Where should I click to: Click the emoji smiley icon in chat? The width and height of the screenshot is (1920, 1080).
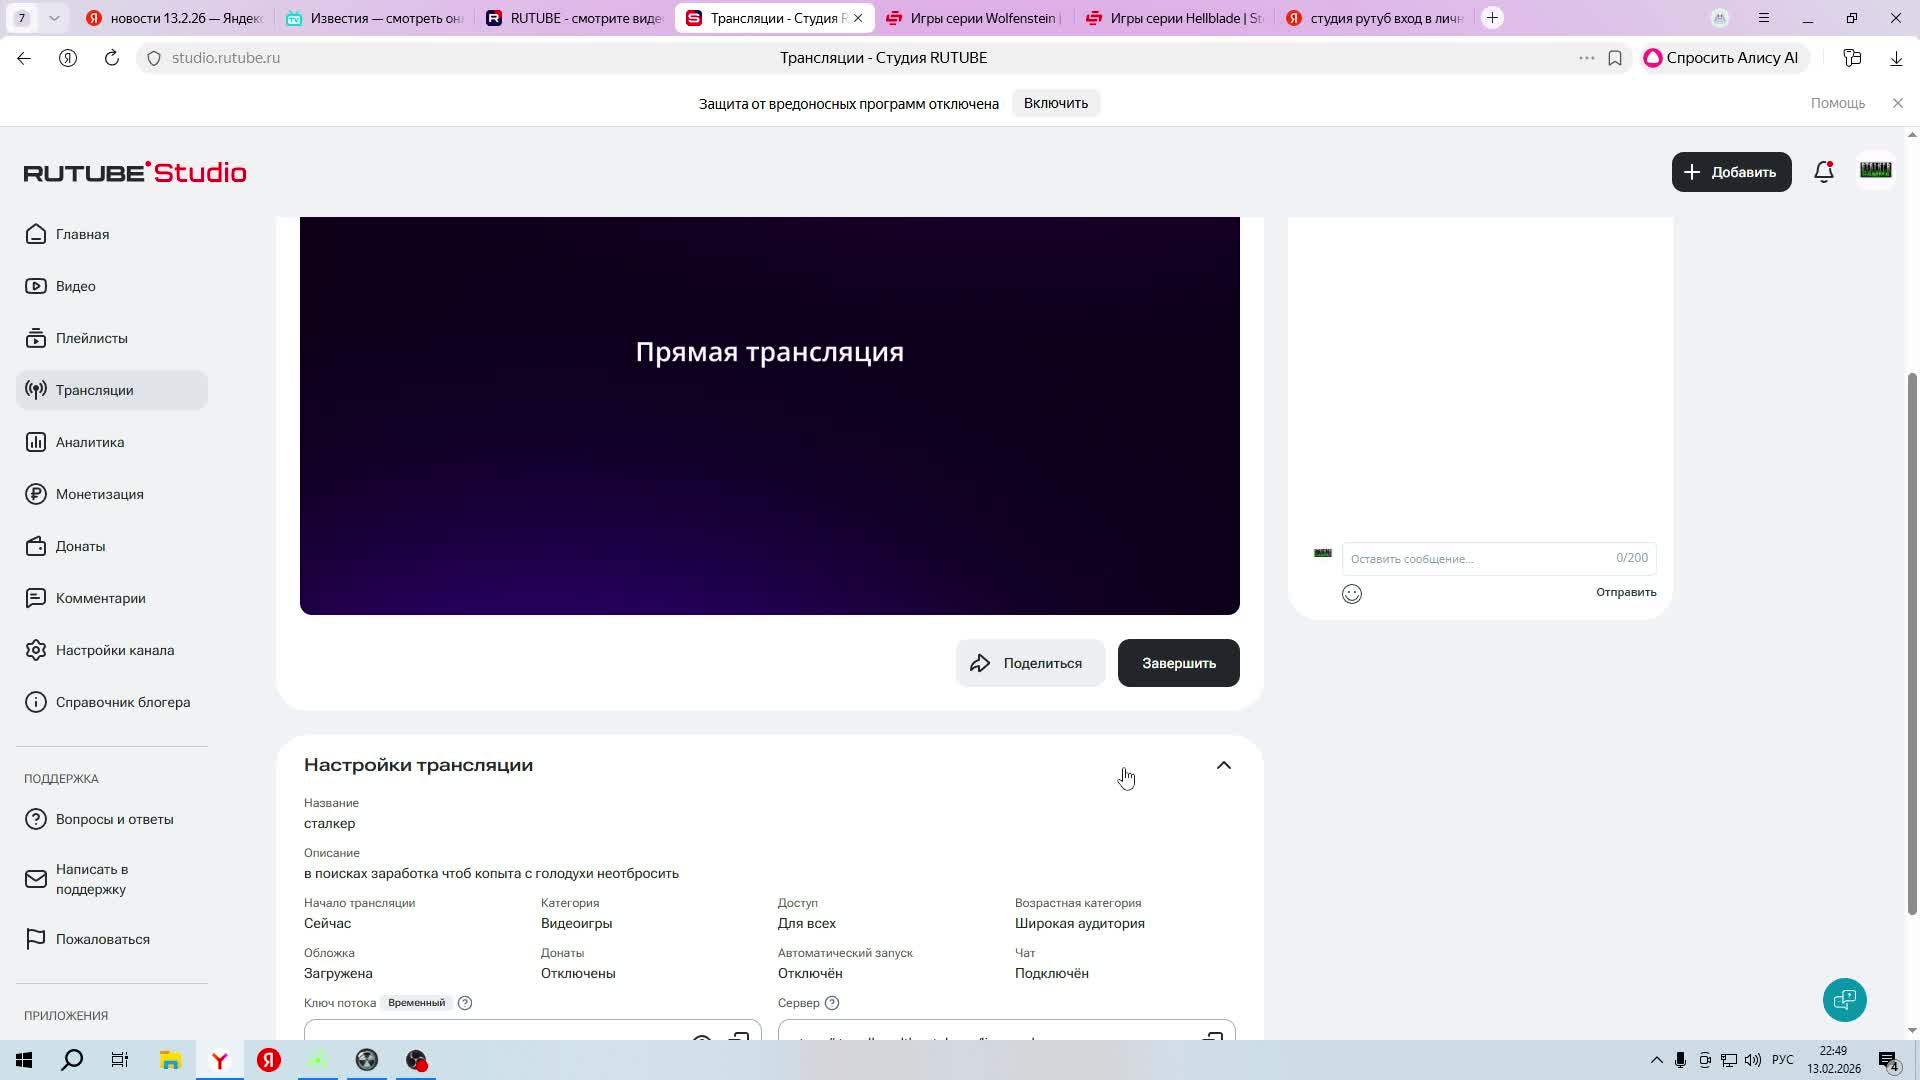1351,594
